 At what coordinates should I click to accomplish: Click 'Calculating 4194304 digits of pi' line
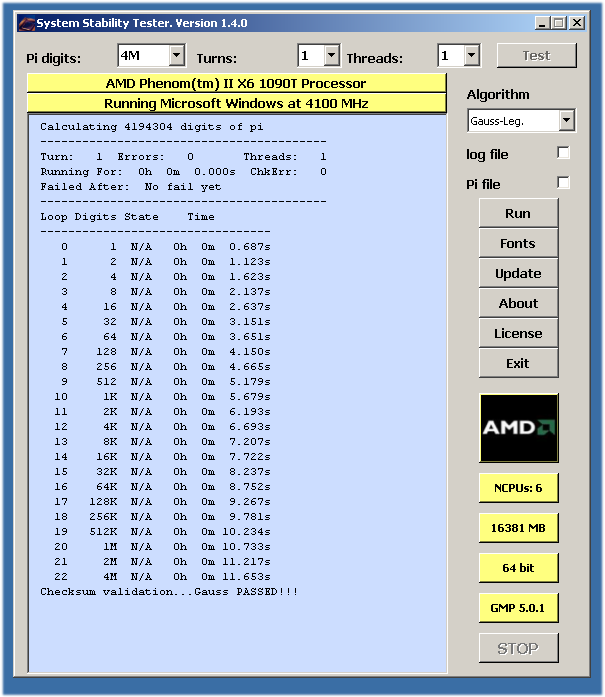(152, 127)
